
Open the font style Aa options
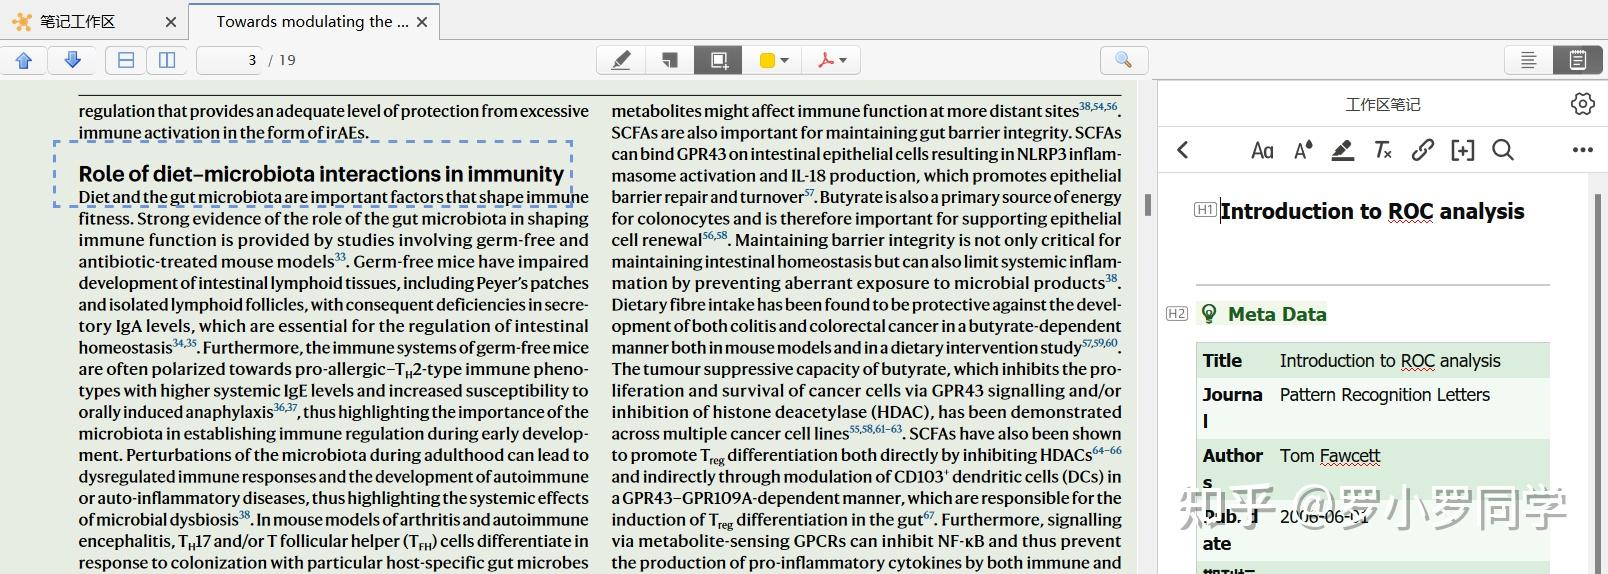click(1262, 150)
